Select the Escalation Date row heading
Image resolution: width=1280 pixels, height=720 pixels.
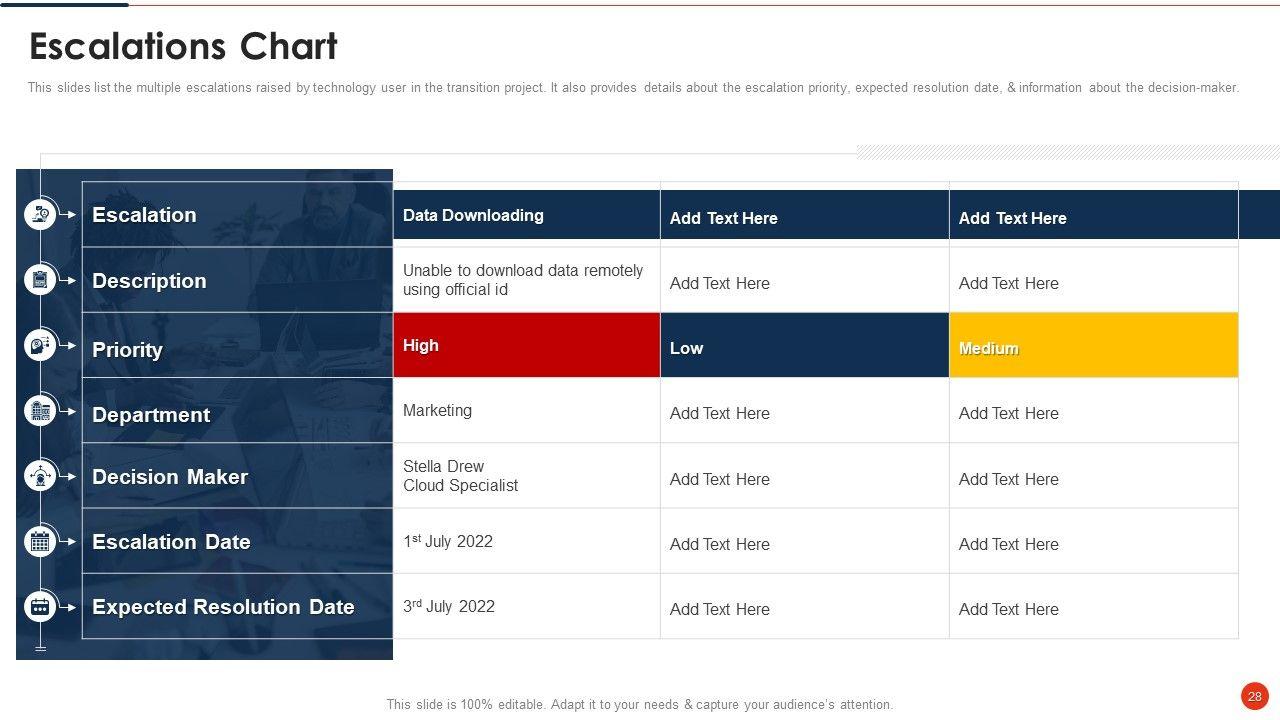point(171,542)
